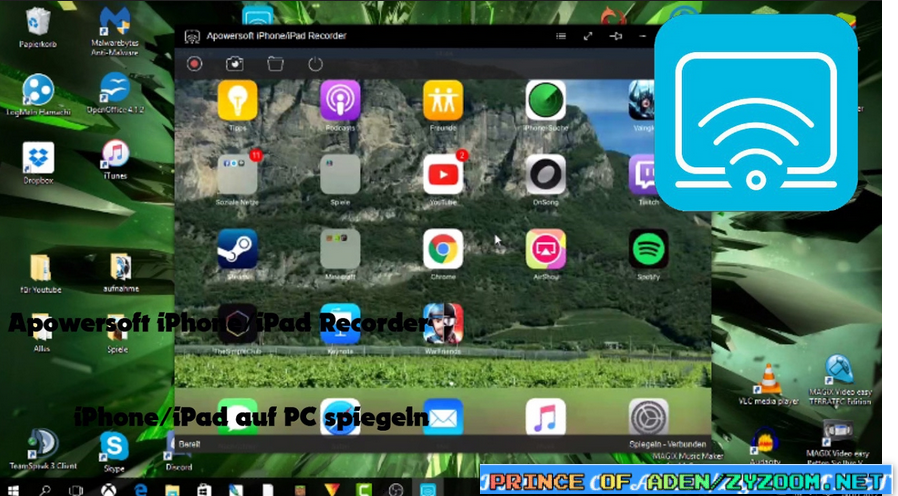
Task: Select the für Youtube desktop folder
Action: tap(41, 273)
